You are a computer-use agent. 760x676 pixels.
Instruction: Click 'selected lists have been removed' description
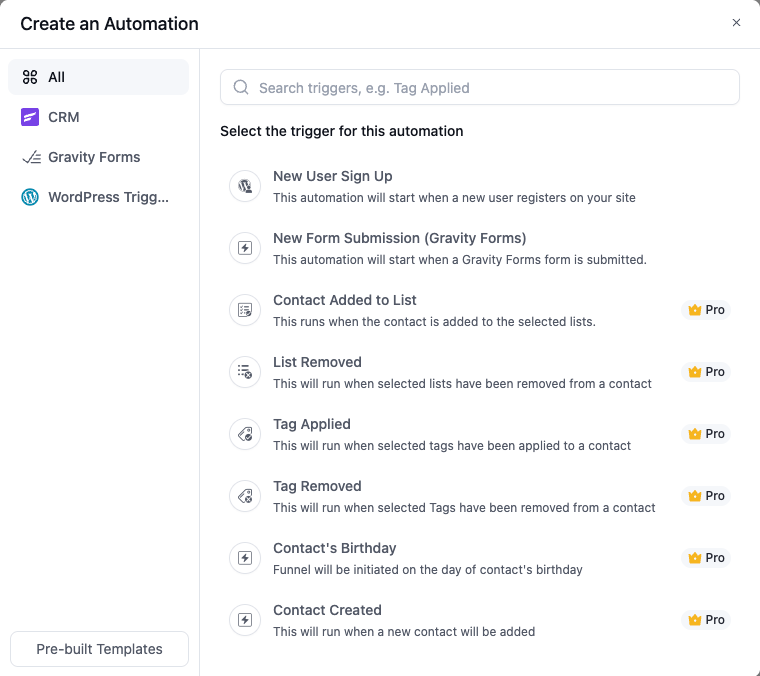[x=462, y=384]
